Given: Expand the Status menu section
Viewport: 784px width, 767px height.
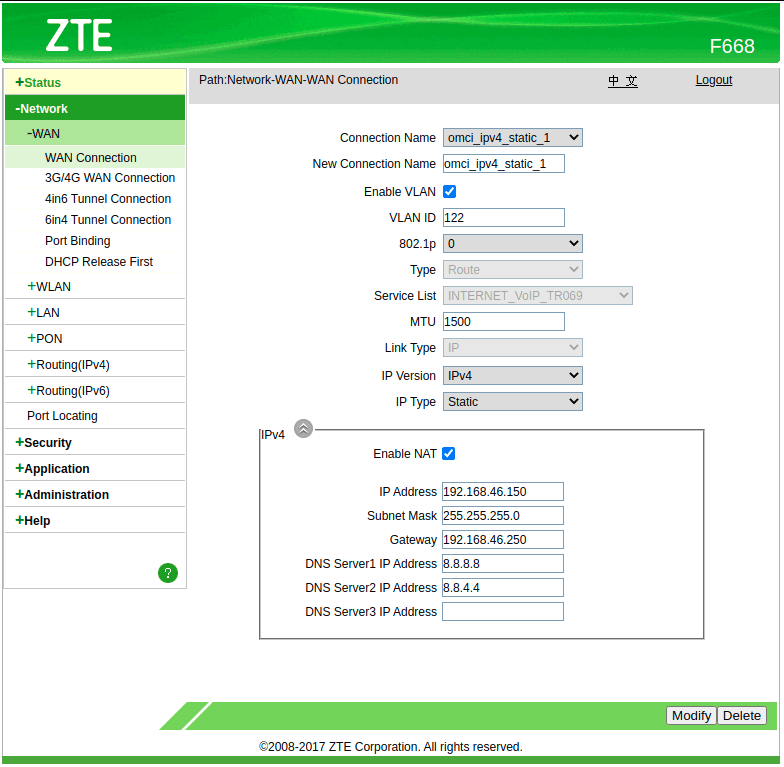Looking at the screenshot, I should 42,83.
